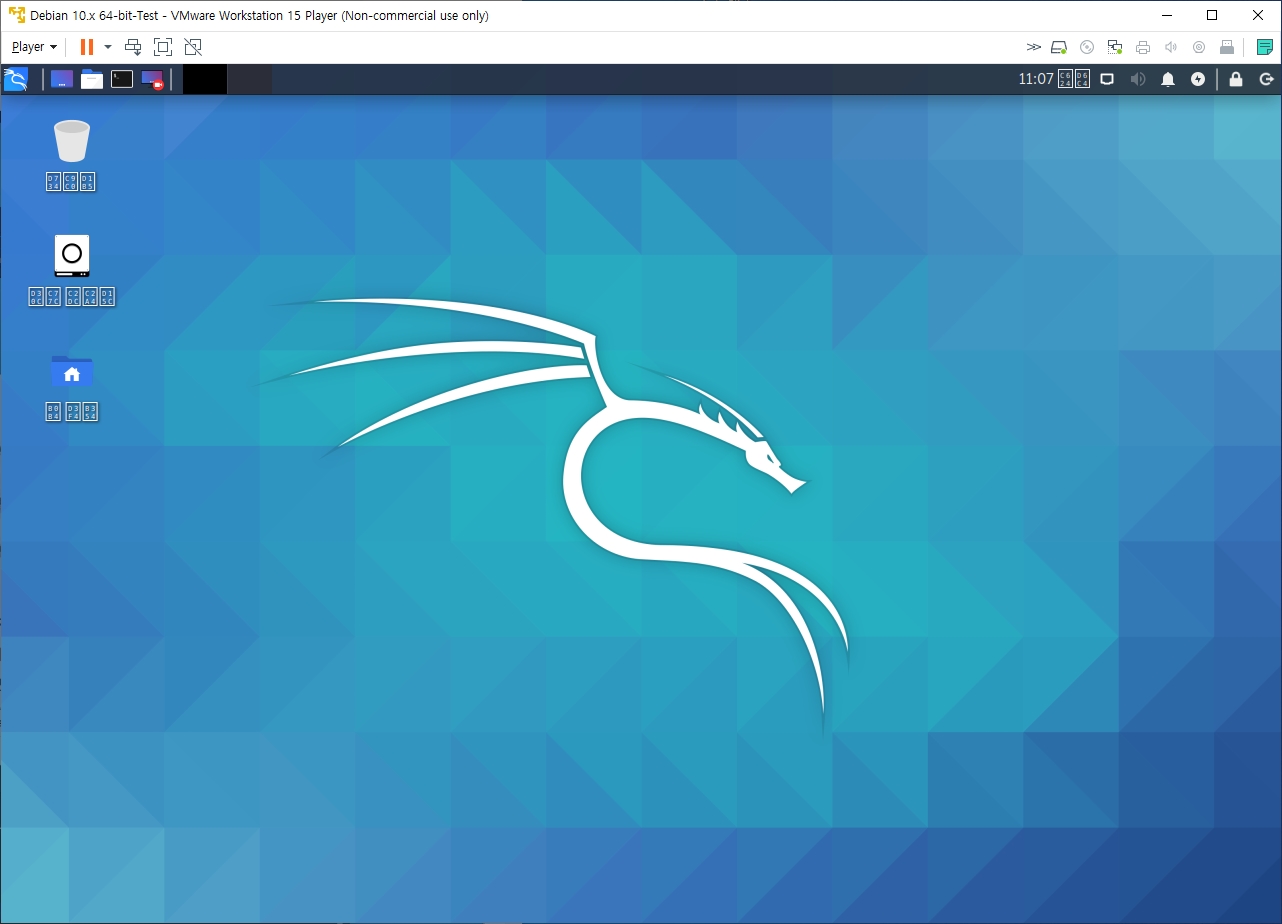Click the USB device icon

click(x=1227, y=47)
